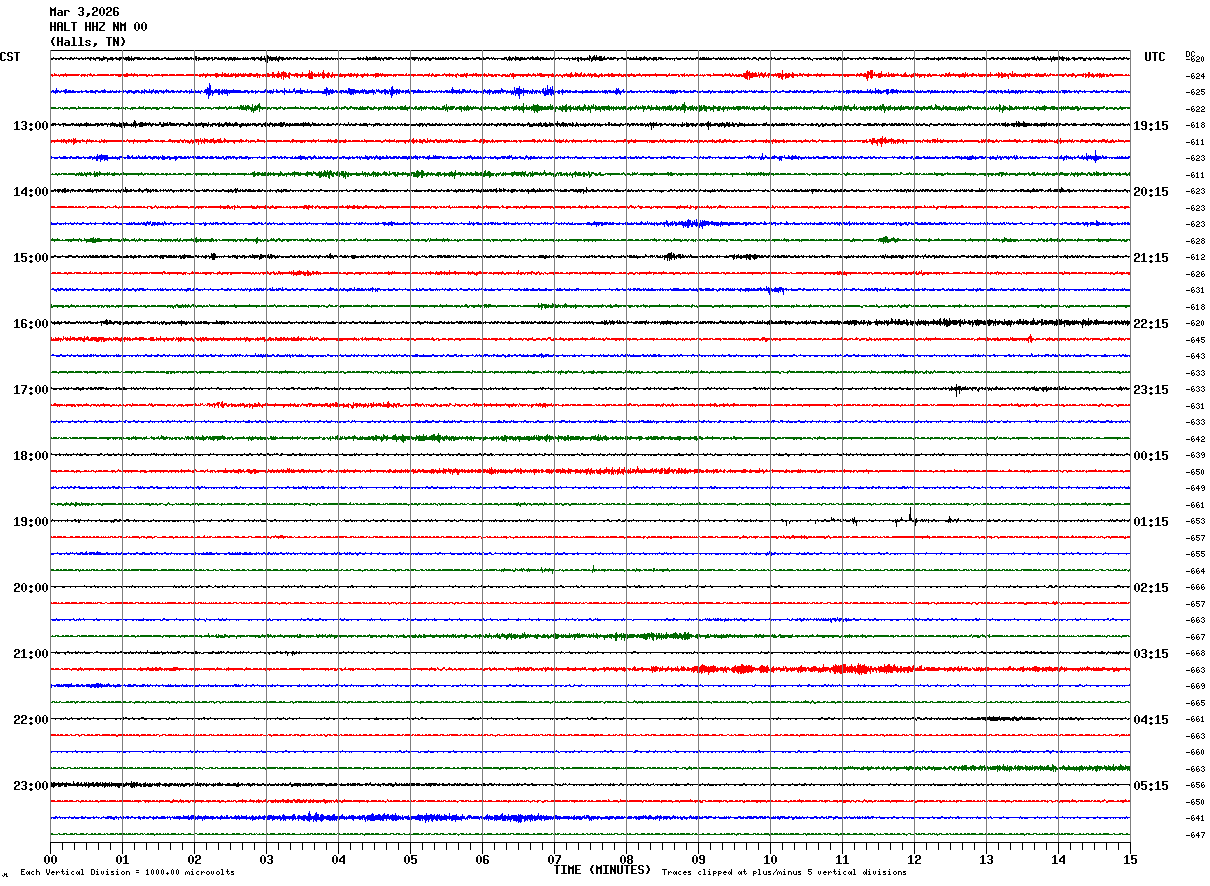1210x886 pixels.
Task: Click minute tick label "09" on bottom axis
Action: (698, 859)
